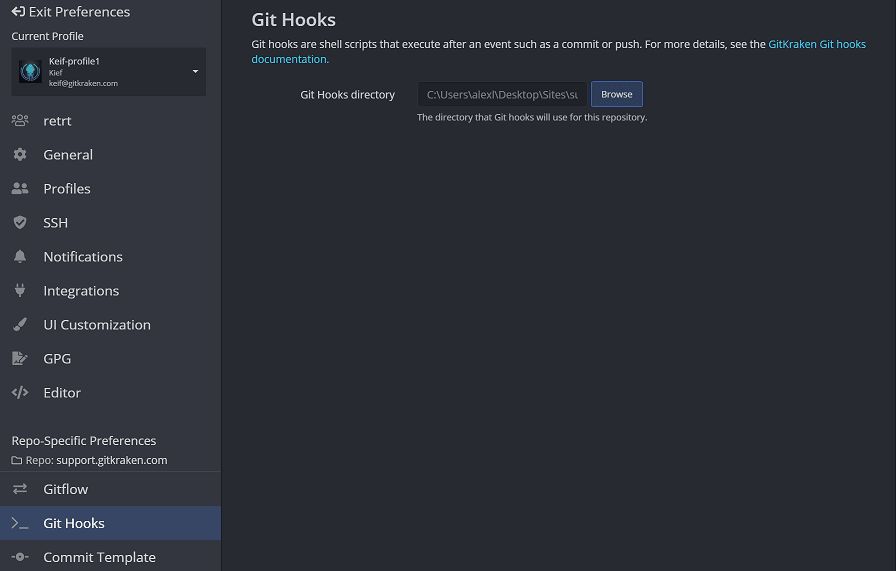Open the Notifications preferences section

[83, 257]
